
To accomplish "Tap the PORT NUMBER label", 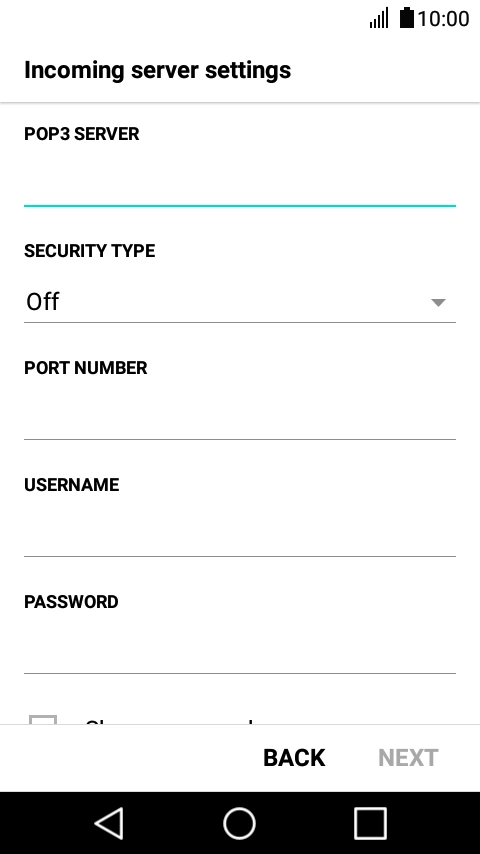I will point(86,368).
